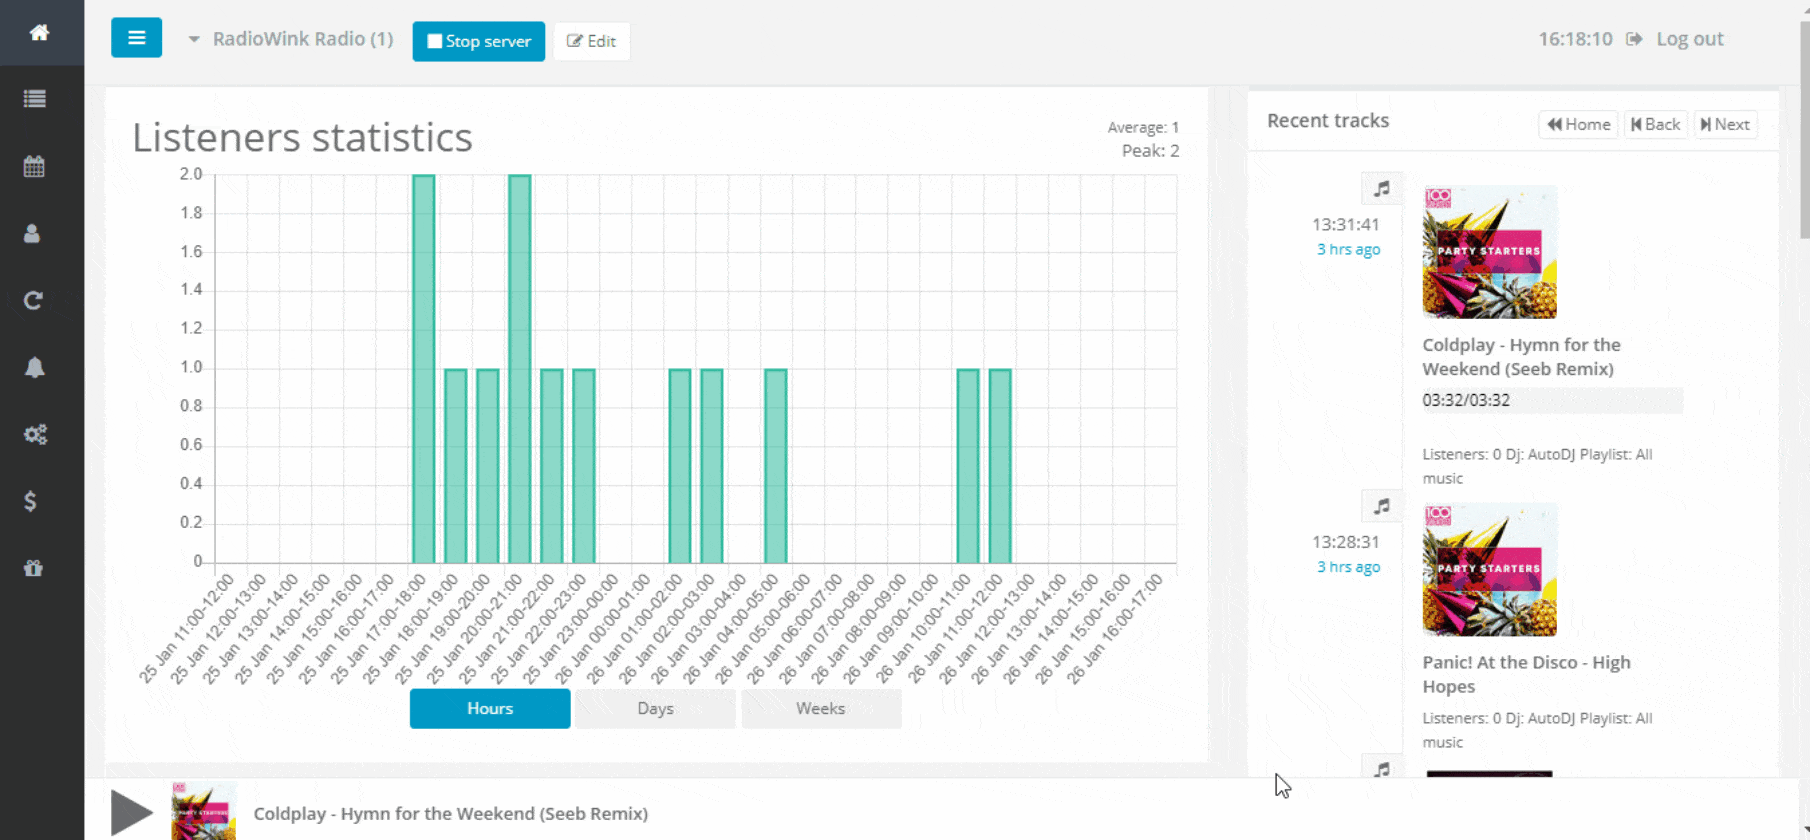Go Next in Recent tracks
Screen dimensions: 1810x840
[x=1725, y=124]
